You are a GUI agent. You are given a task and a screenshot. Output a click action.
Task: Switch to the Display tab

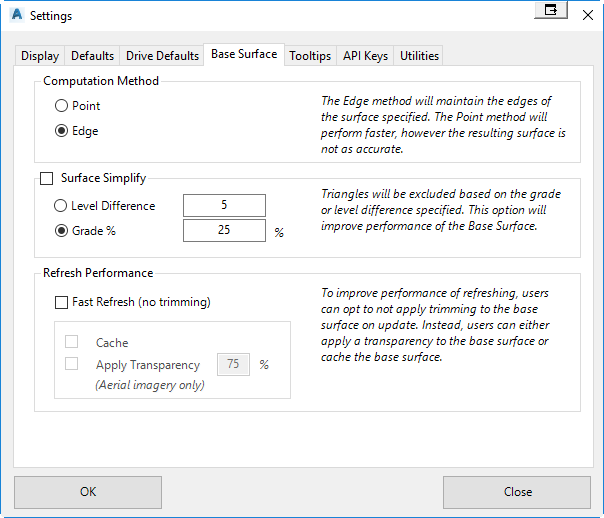(x=40, y=56)
